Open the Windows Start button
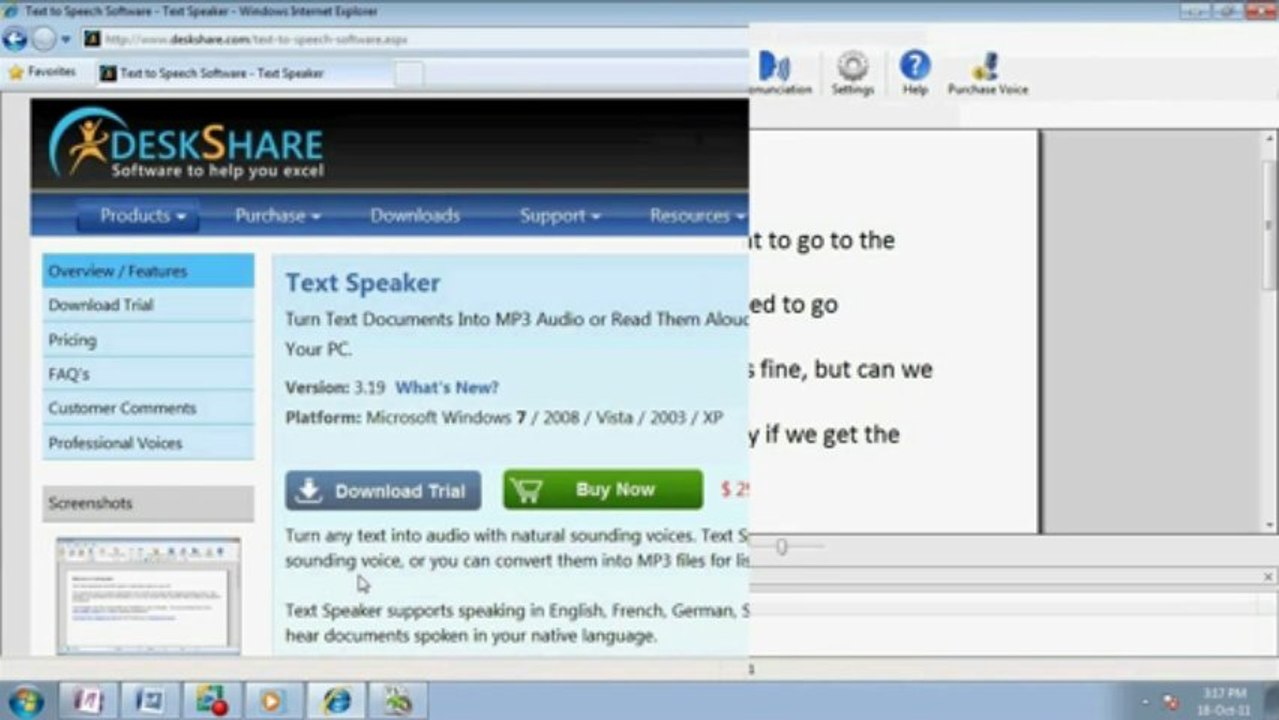The width and height of the screenshot is (1279, 720). [x=25, y=700]
